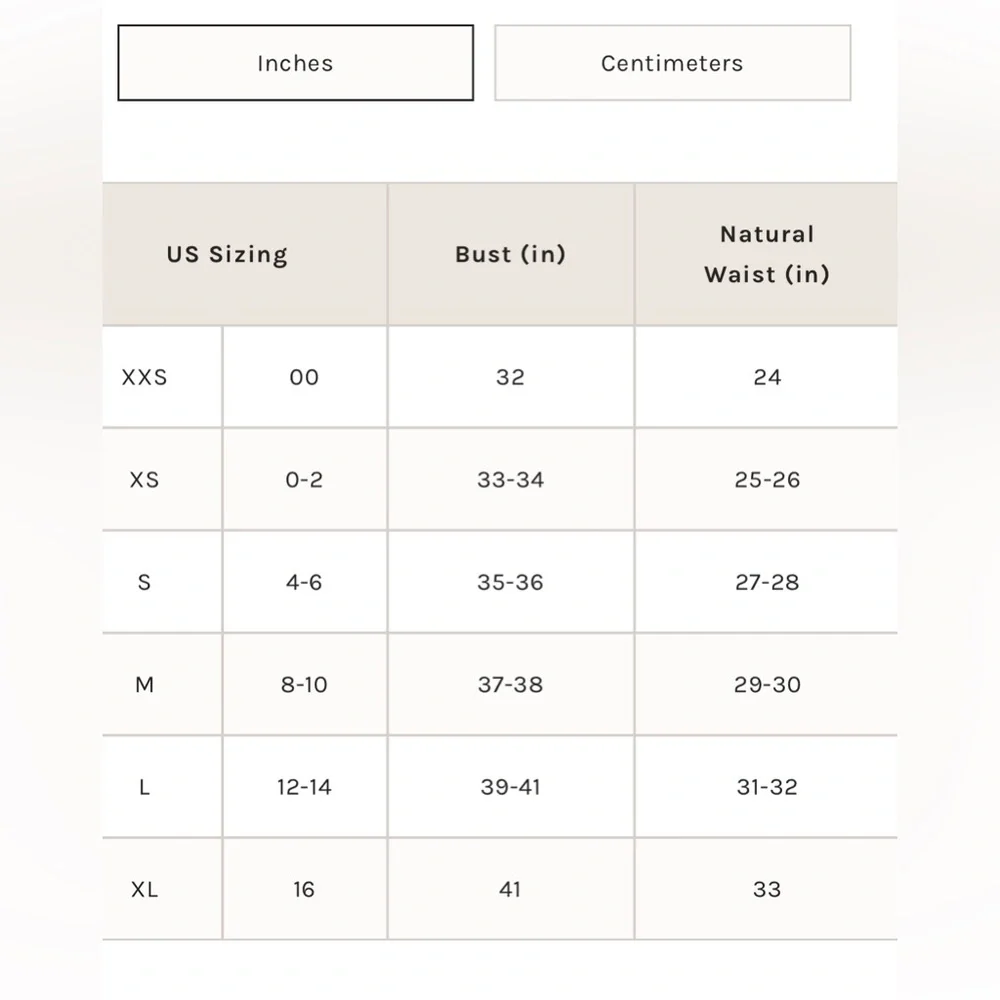Select the XXS size row label
Image resolution: width=1000 pixels, height=1000 pixels.
(145, 378)
